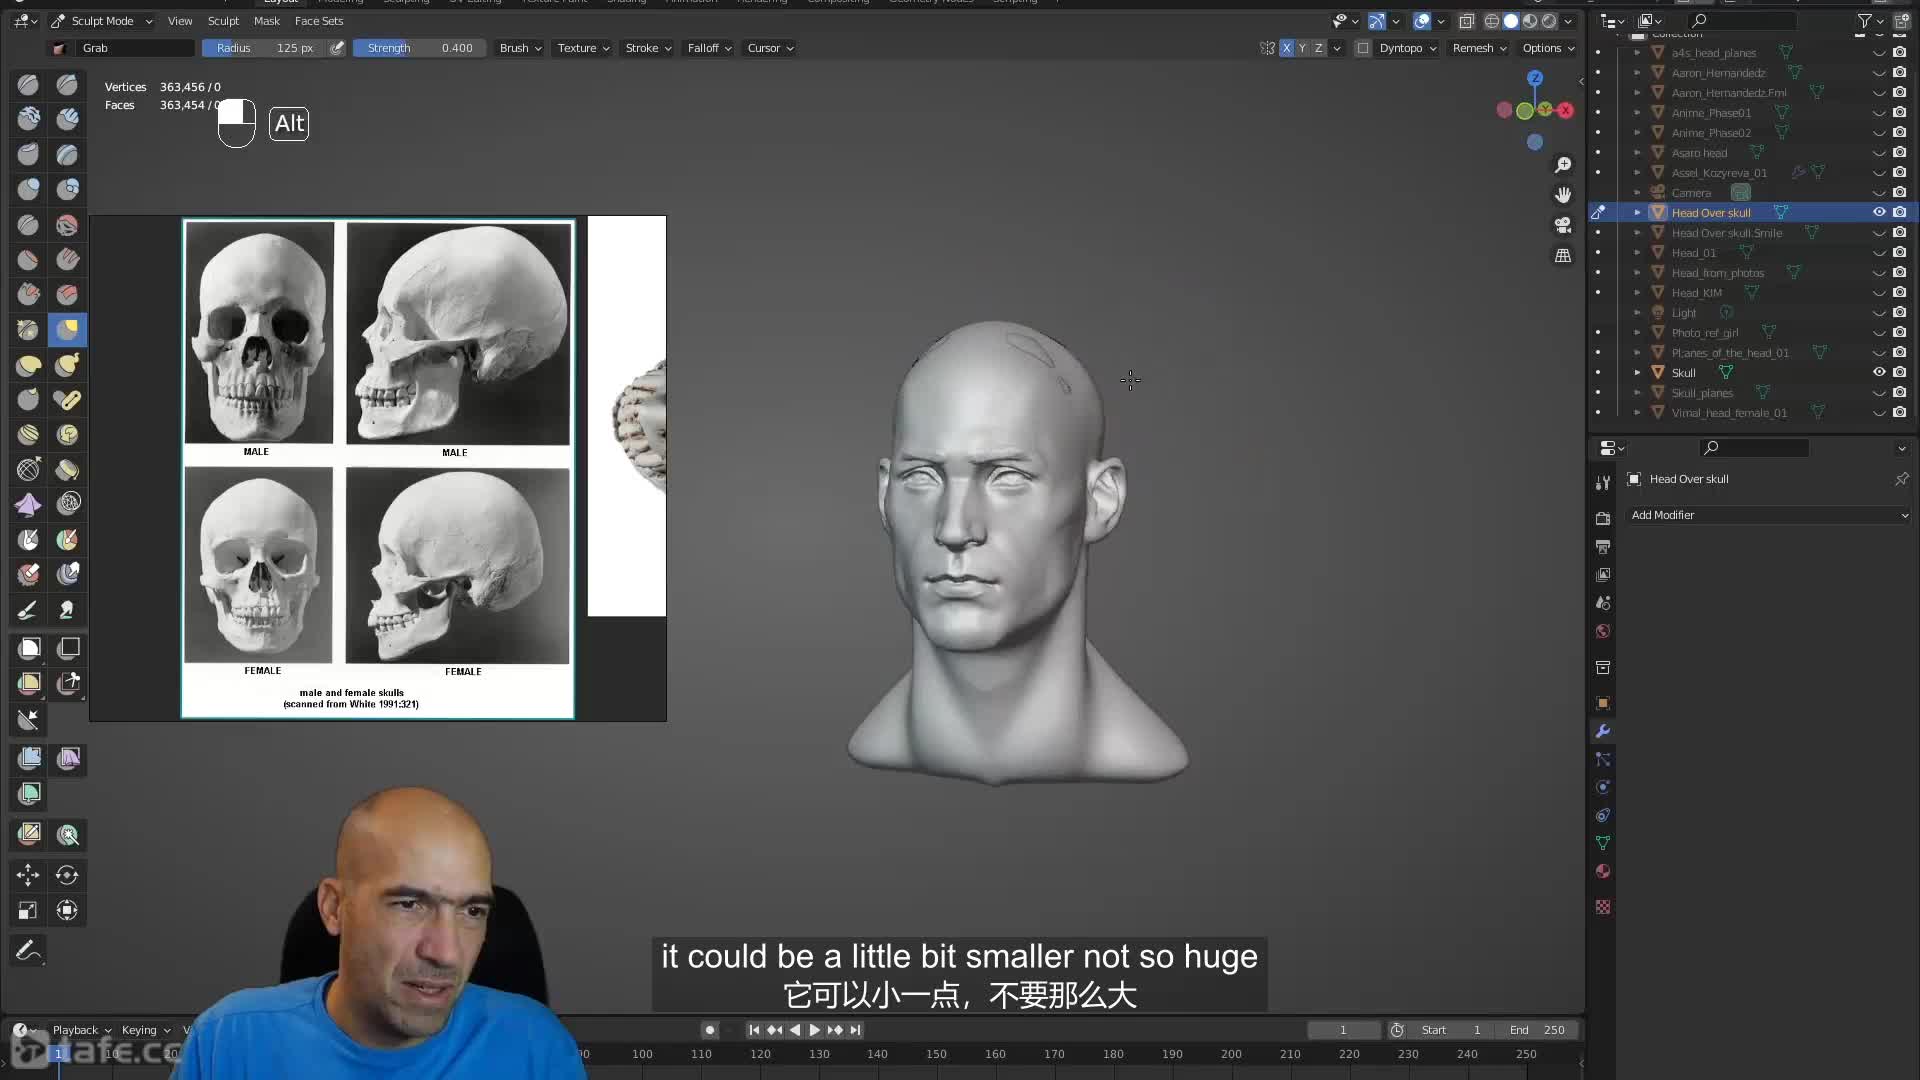Open the Falloff dropdown

(x=709, y=48)
